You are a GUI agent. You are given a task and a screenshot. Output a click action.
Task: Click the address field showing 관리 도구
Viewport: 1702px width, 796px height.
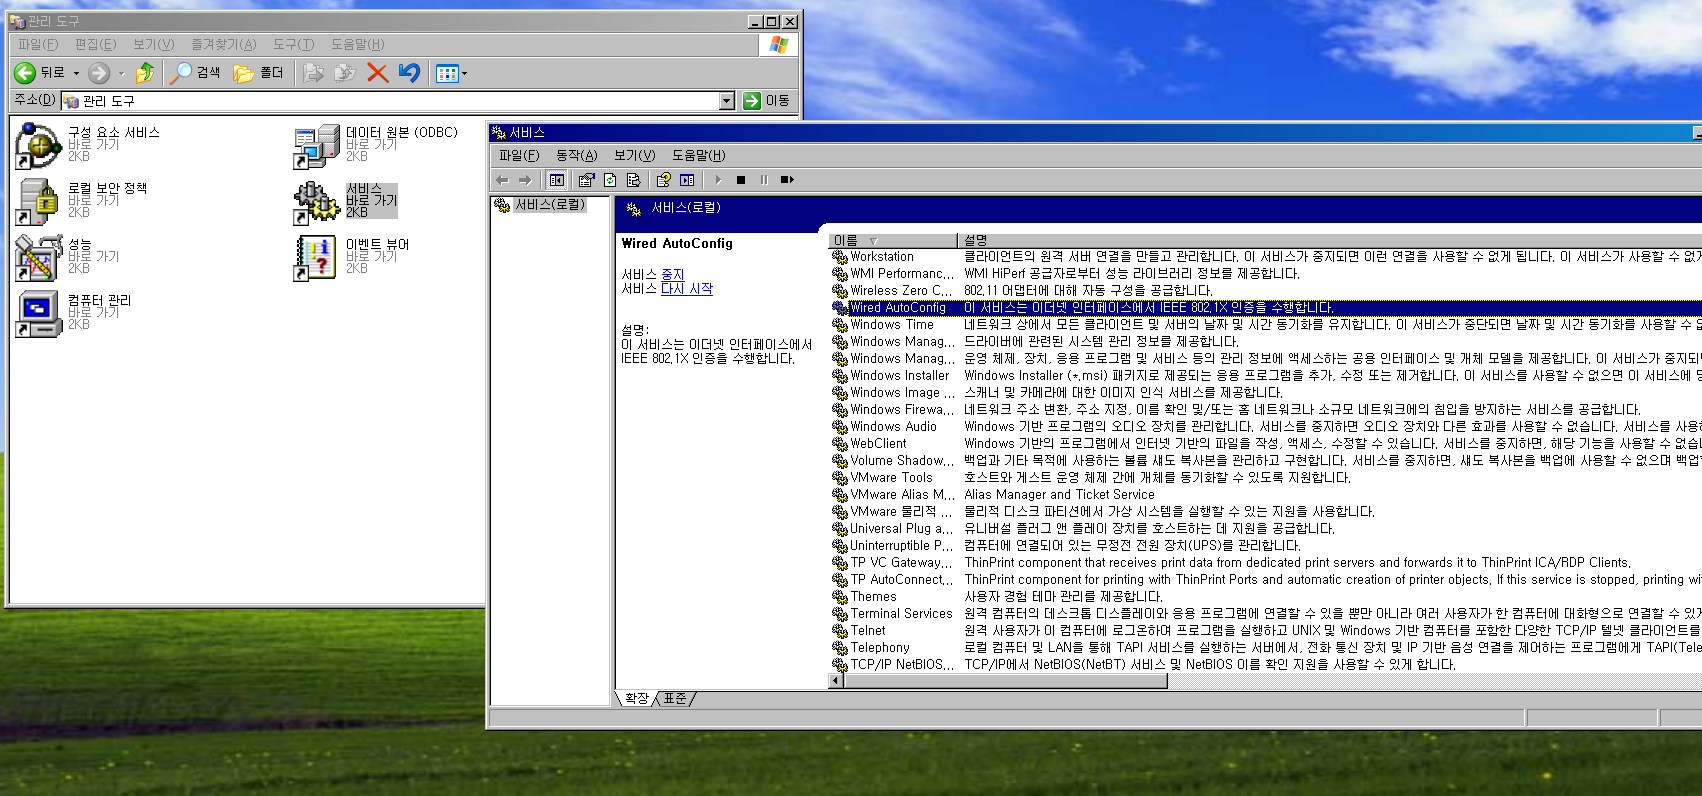point(390,101)
